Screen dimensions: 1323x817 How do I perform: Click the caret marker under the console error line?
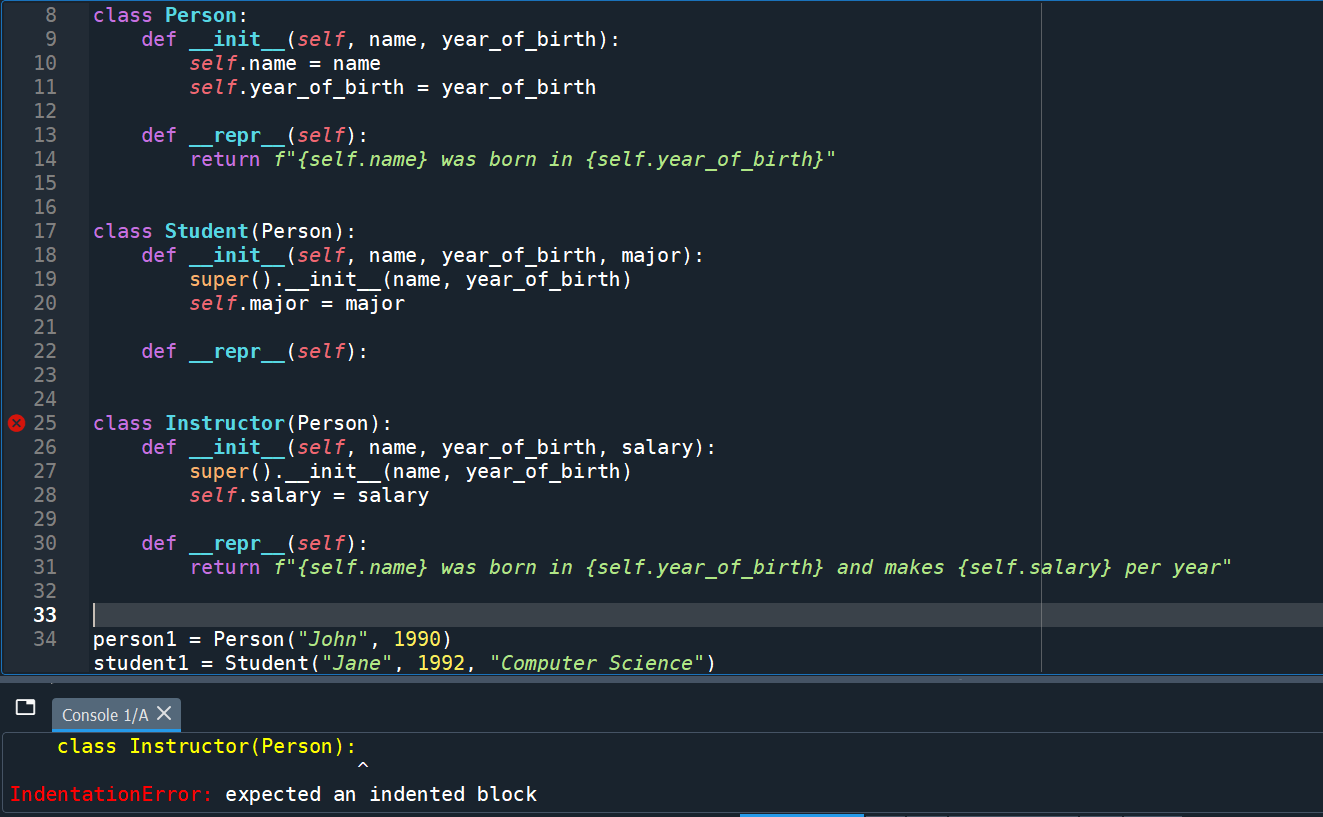pyautogui.click(x=364, y=766)
